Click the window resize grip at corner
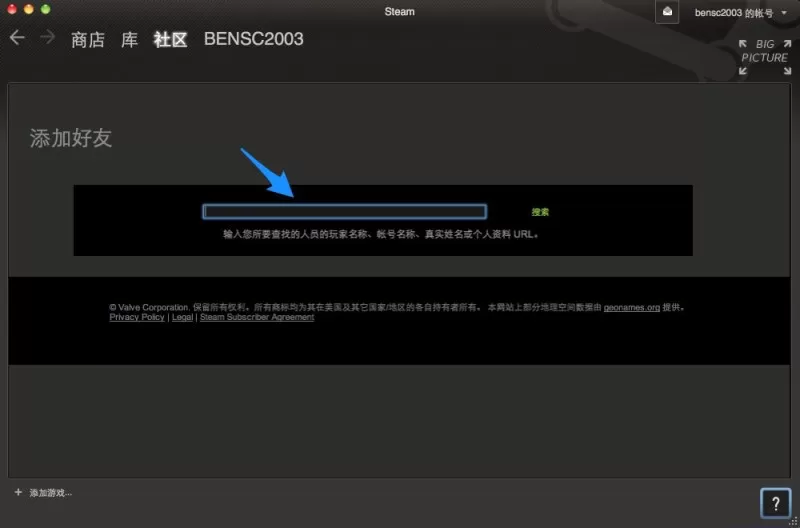The image size is (800, 528). (793, 522)
